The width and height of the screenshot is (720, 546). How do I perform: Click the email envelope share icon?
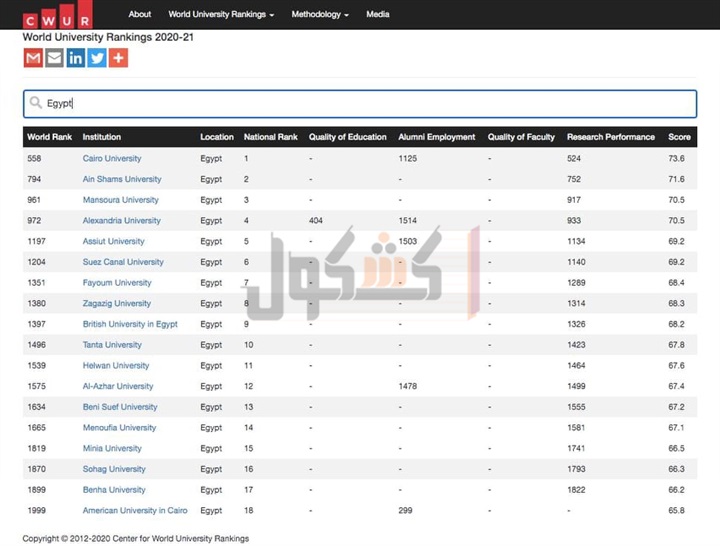click(54, 58)
